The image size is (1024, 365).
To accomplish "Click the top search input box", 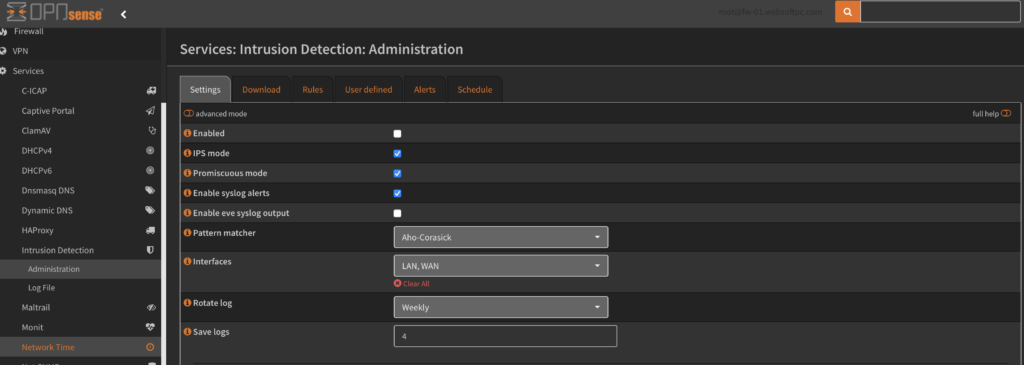I will pos(941,12).
